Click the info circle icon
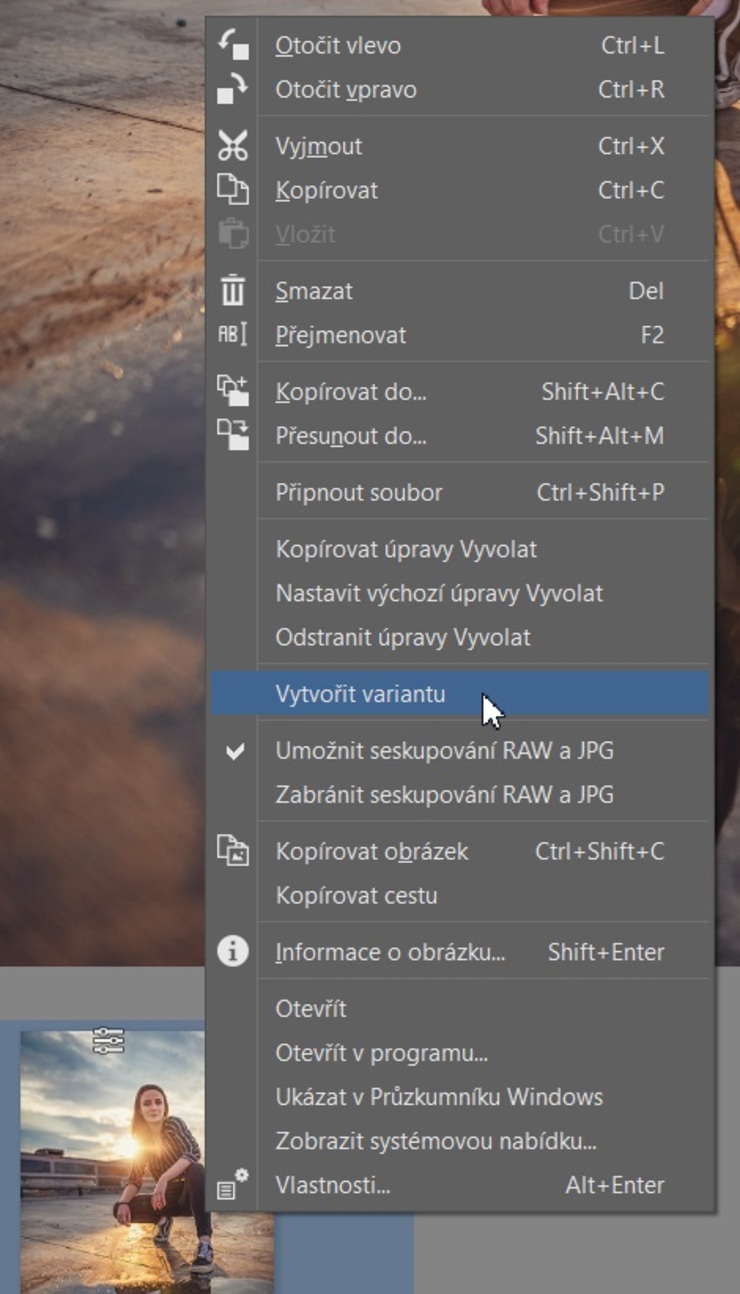Screen dimensions: 740x1294 233,951
